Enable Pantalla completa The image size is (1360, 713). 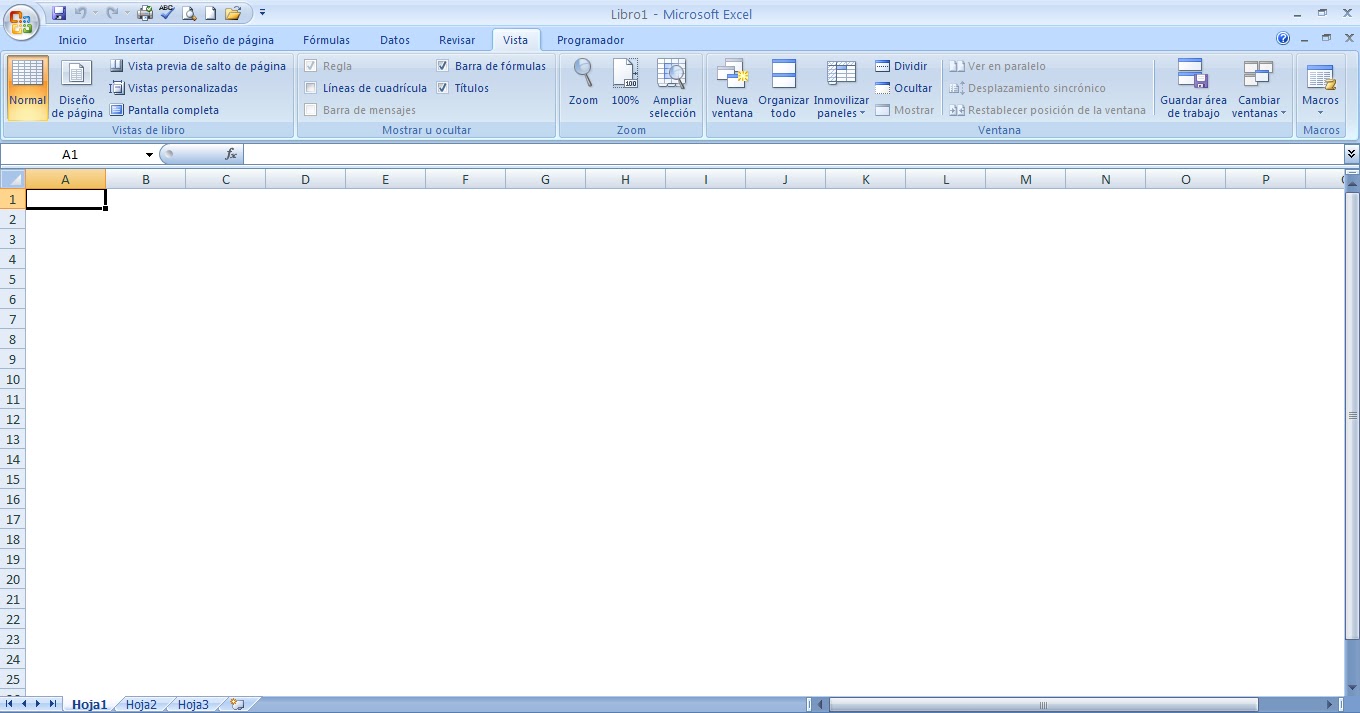pyautogui.click(x=164, y=110)
